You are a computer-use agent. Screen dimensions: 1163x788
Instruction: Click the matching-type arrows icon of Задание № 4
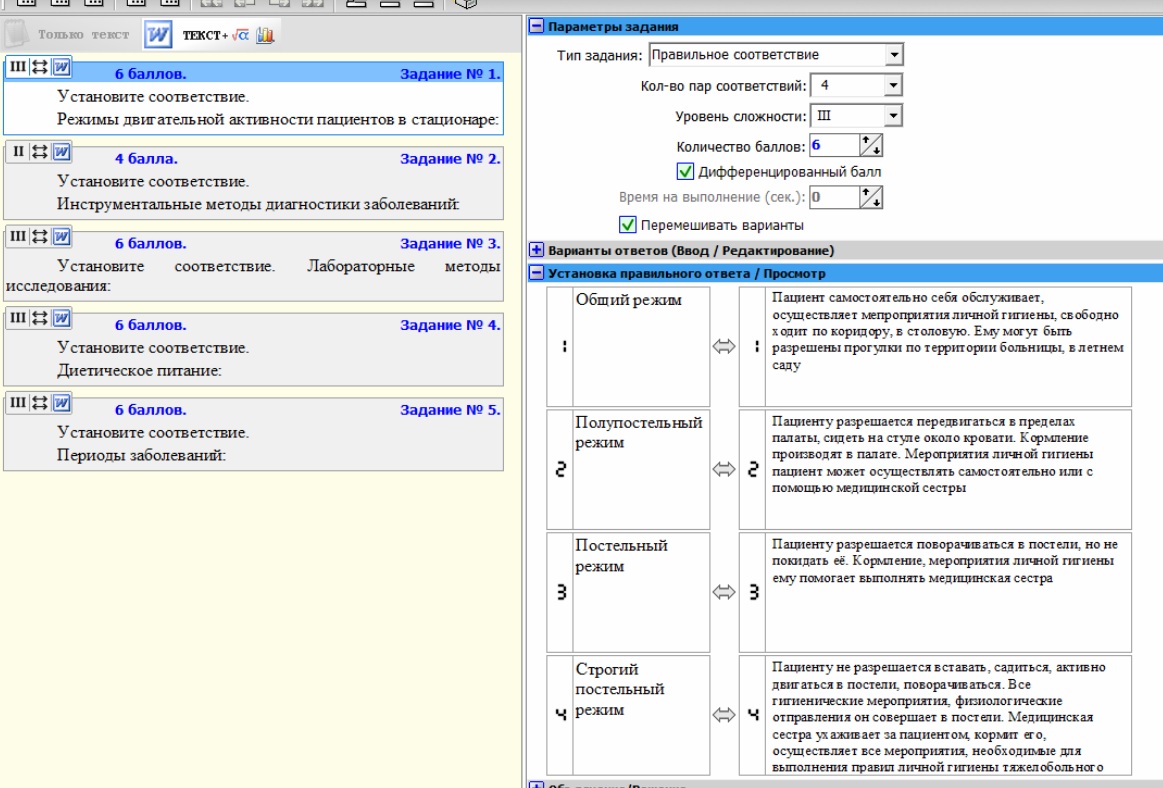click(x=39, y=318)
